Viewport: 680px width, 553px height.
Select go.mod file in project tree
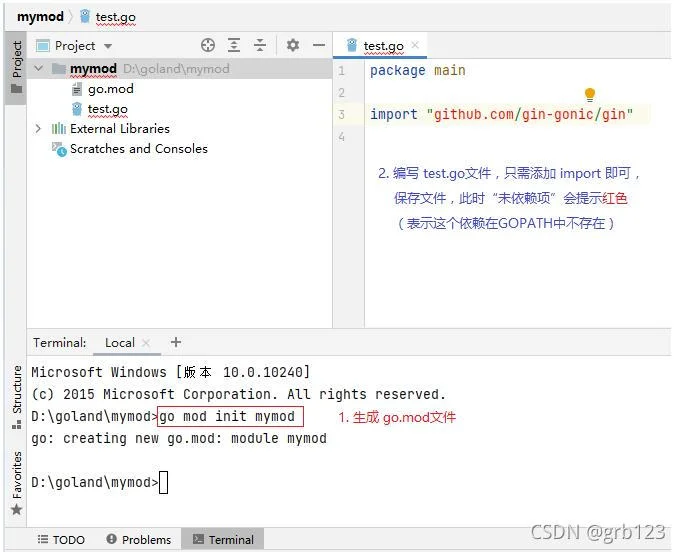pyautogui.click(x=111, y=89)
